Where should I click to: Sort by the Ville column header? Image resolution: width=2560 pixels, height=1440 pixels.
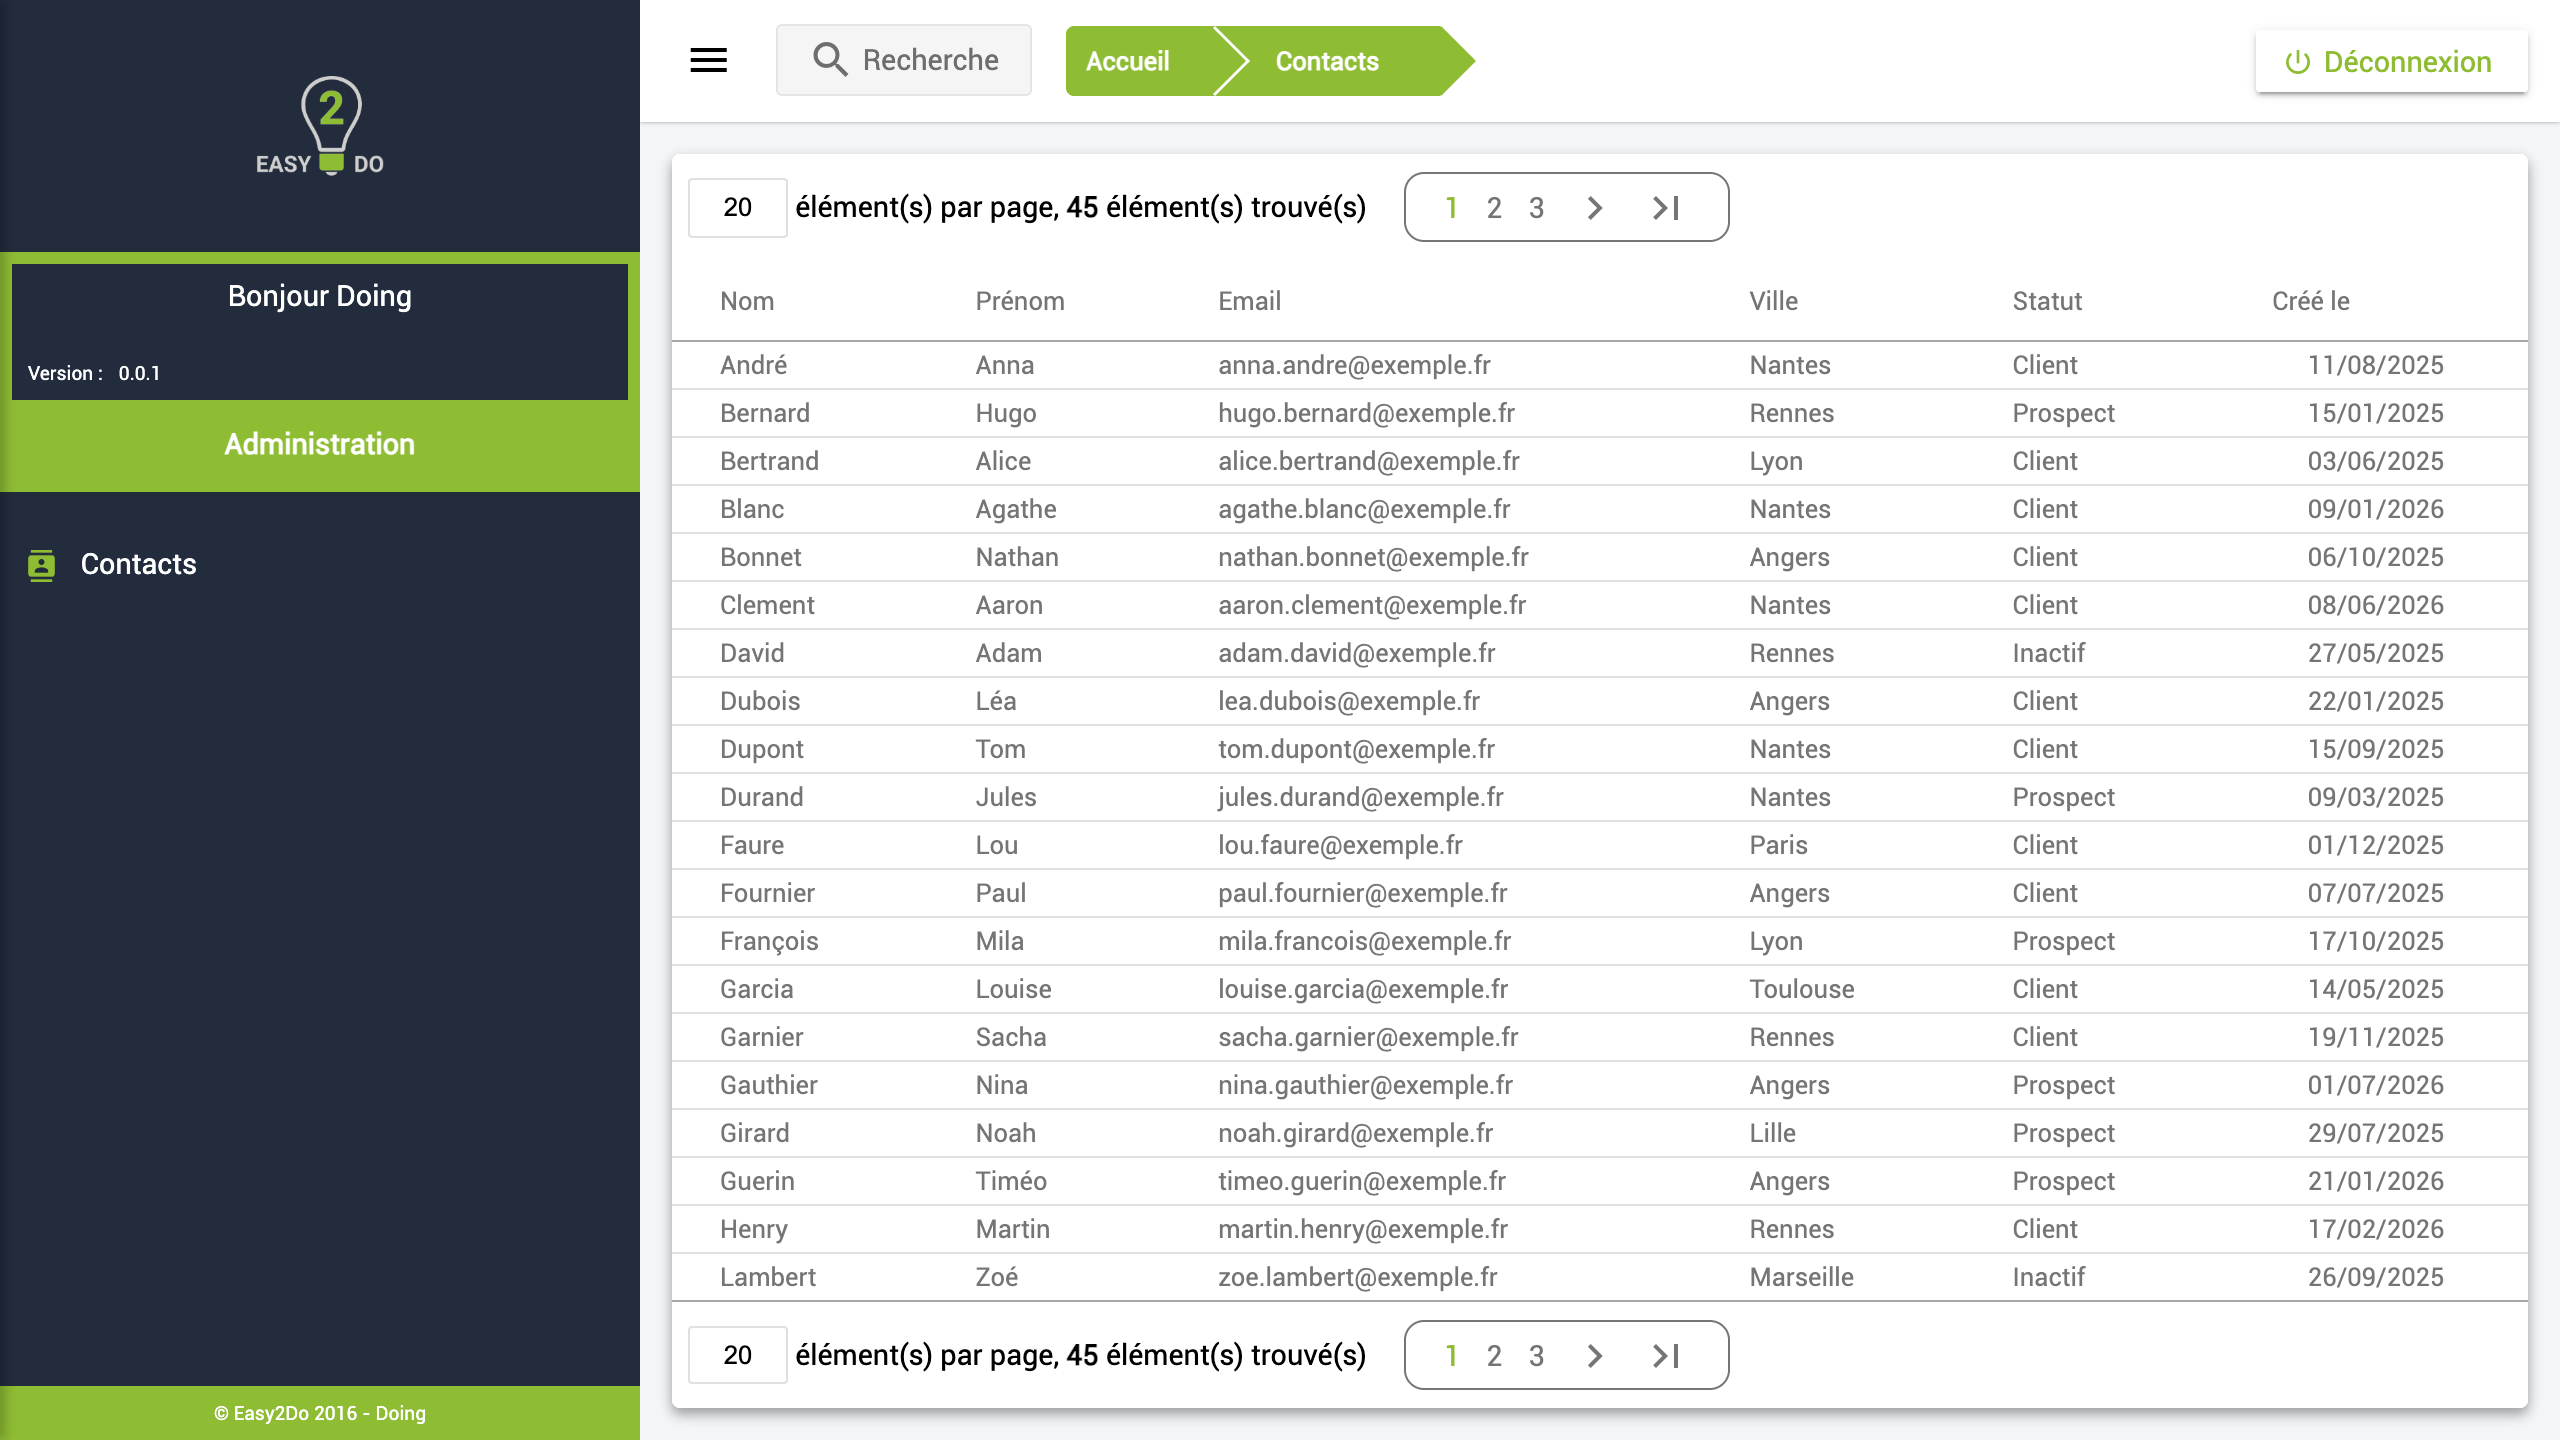[1773, 301]
